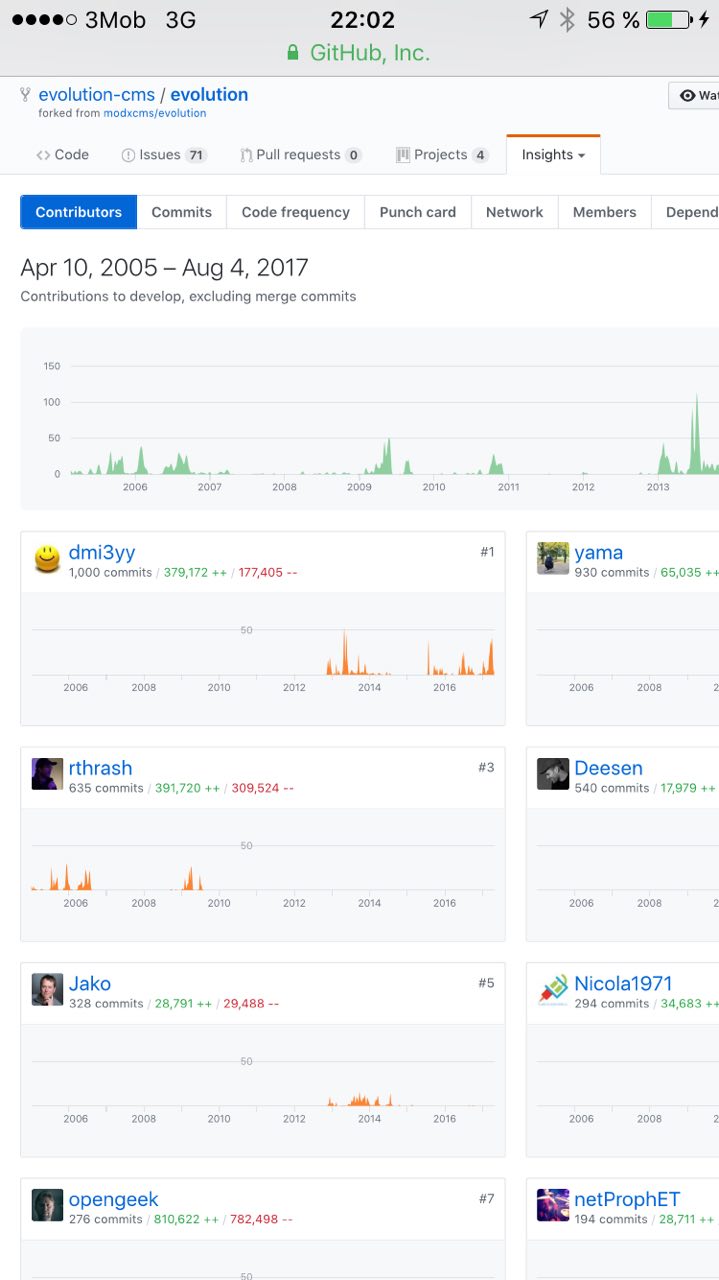Click rthrash's avatar image
Image resolution: width=719 pixels, height=1280 pixels.
pyautogui.click(x=47, y=774)
